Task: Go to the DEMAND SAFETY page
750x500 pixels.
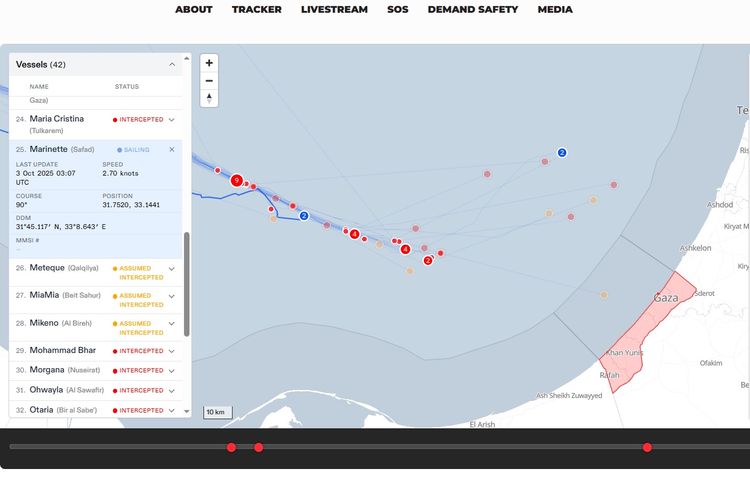Action: click(473, 10)
